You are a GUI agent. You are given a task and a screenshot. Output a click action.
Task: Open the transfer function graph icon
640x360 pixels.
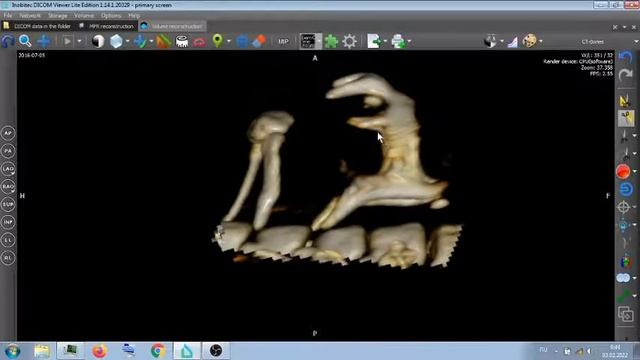point(513,42)
